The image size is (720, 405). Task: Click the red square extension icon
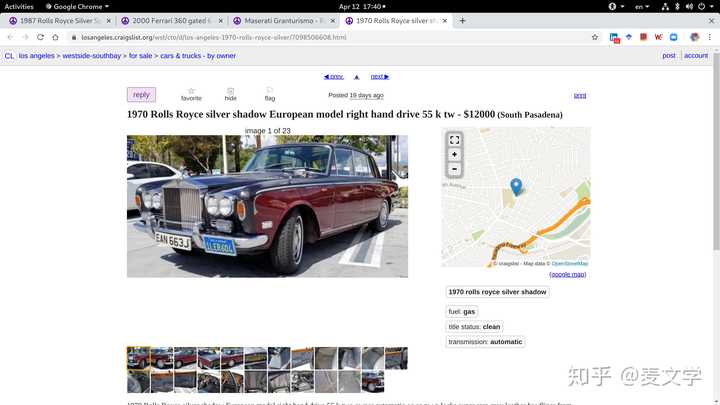(x=643, y=37)
